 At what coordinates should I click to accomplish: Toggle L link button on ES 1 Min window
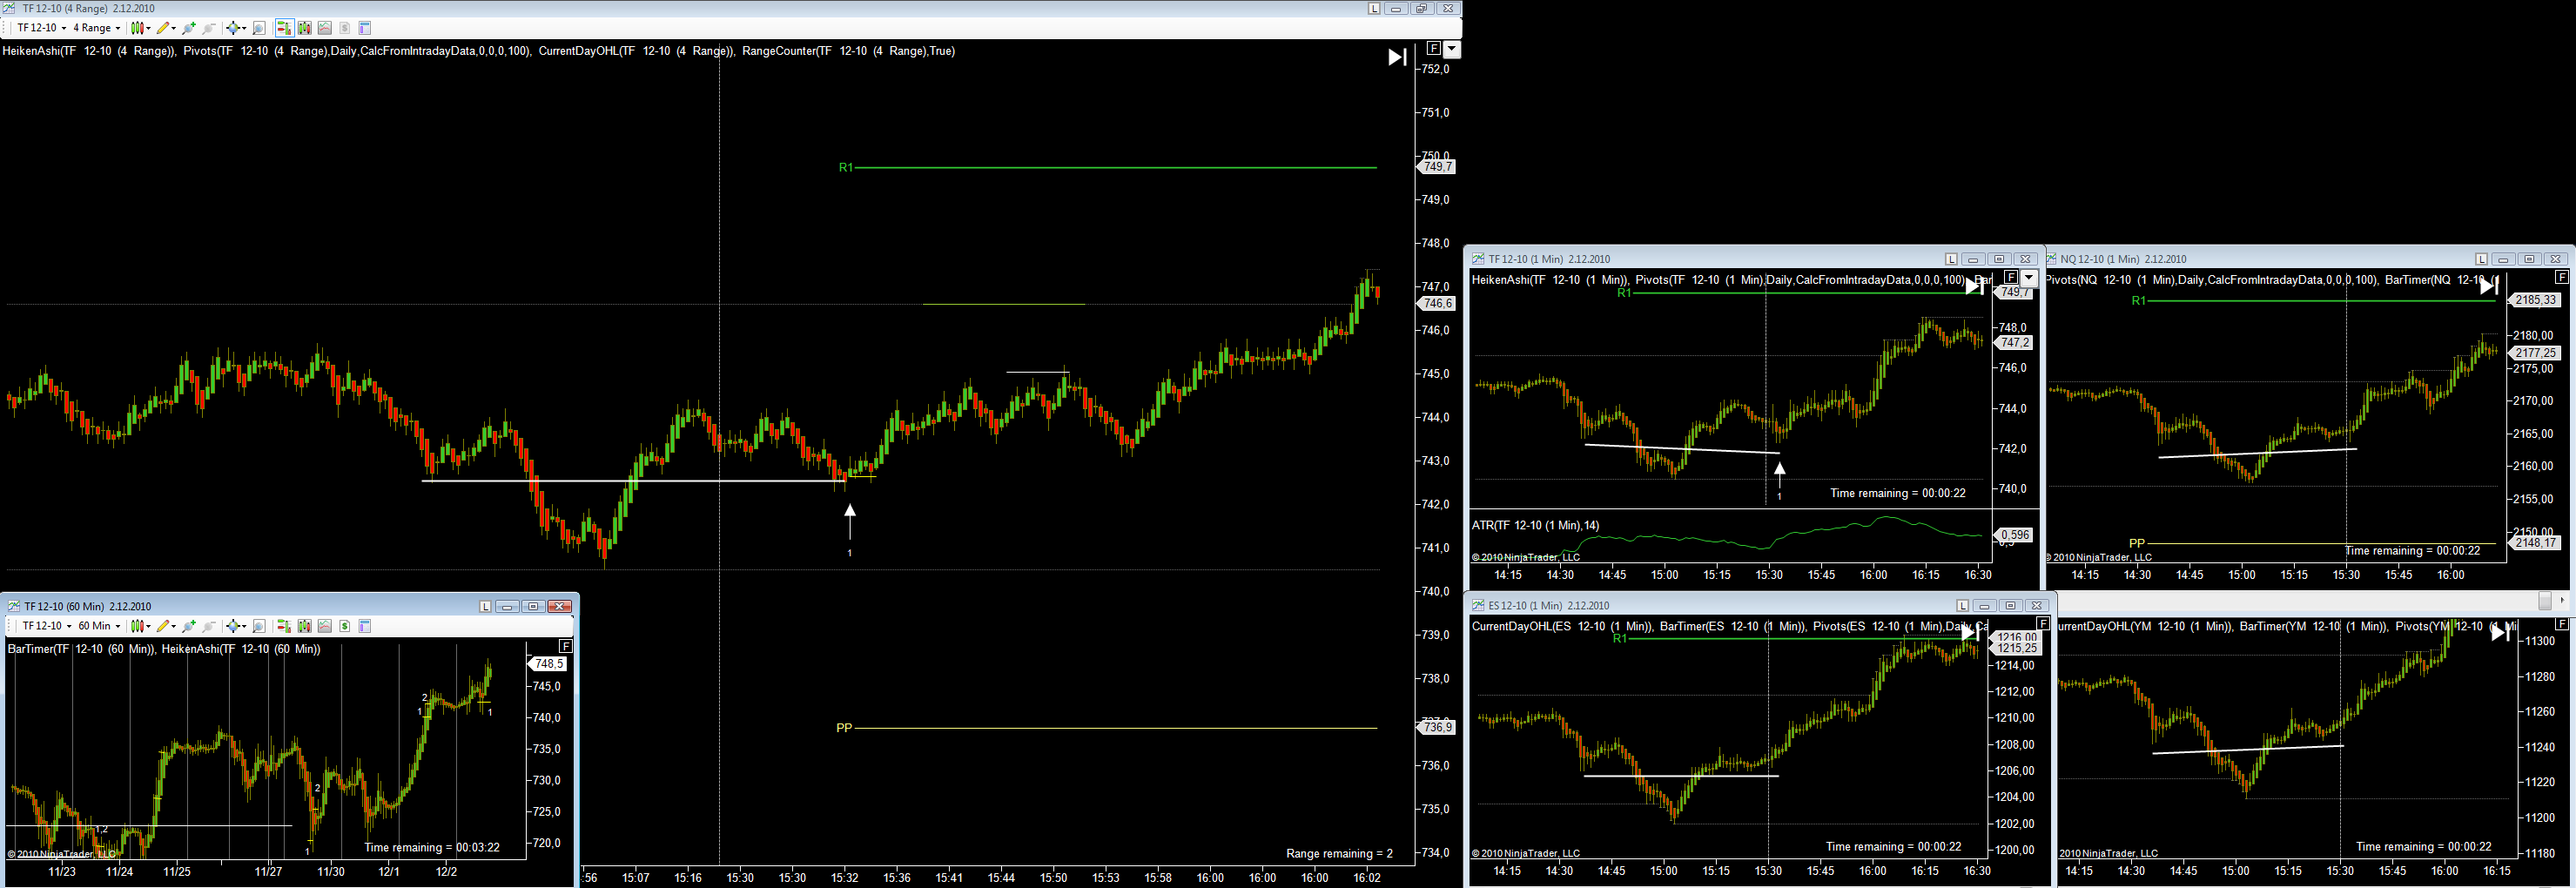coord(1962,606)
